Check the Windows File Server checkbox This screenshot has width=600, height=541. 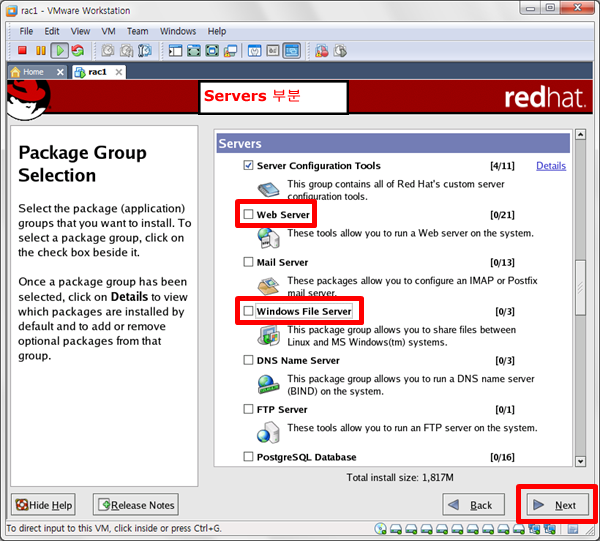pos(248,311)
